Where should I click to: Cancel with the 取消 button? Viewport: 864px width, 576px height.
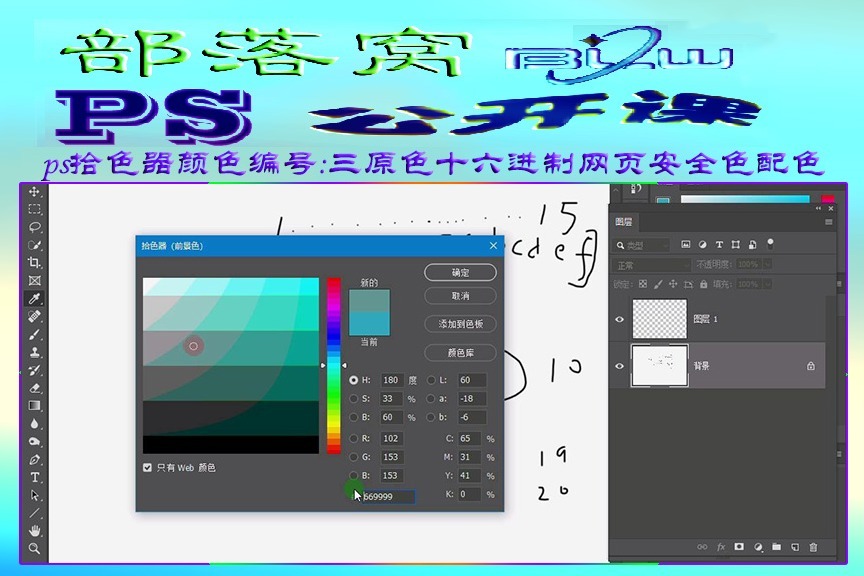tap(460, 296)
